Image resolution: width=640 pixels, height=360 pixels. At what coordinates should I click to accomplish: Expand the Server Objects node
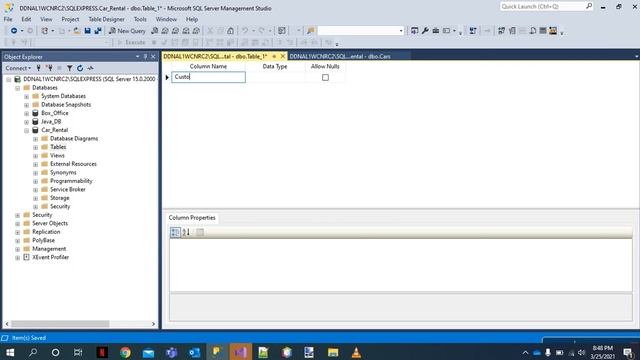coord(18,223)
